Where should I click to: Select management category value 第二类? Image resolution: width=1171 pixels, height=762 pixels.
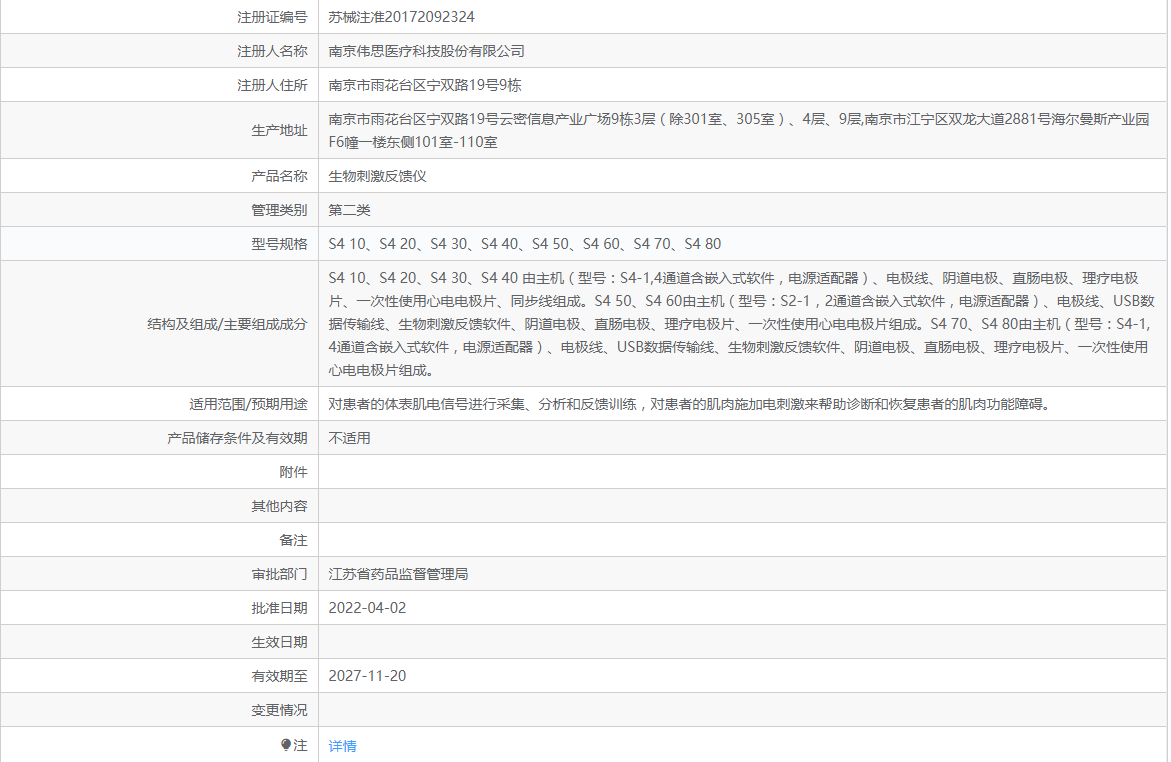[350, 210]
